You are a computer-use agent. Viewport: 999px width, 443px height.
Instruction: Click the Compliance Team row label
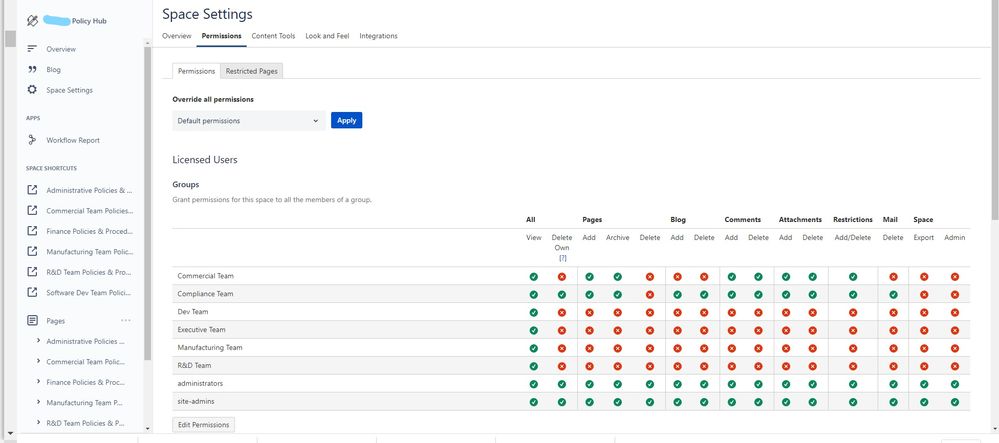(x=205, y=294)
